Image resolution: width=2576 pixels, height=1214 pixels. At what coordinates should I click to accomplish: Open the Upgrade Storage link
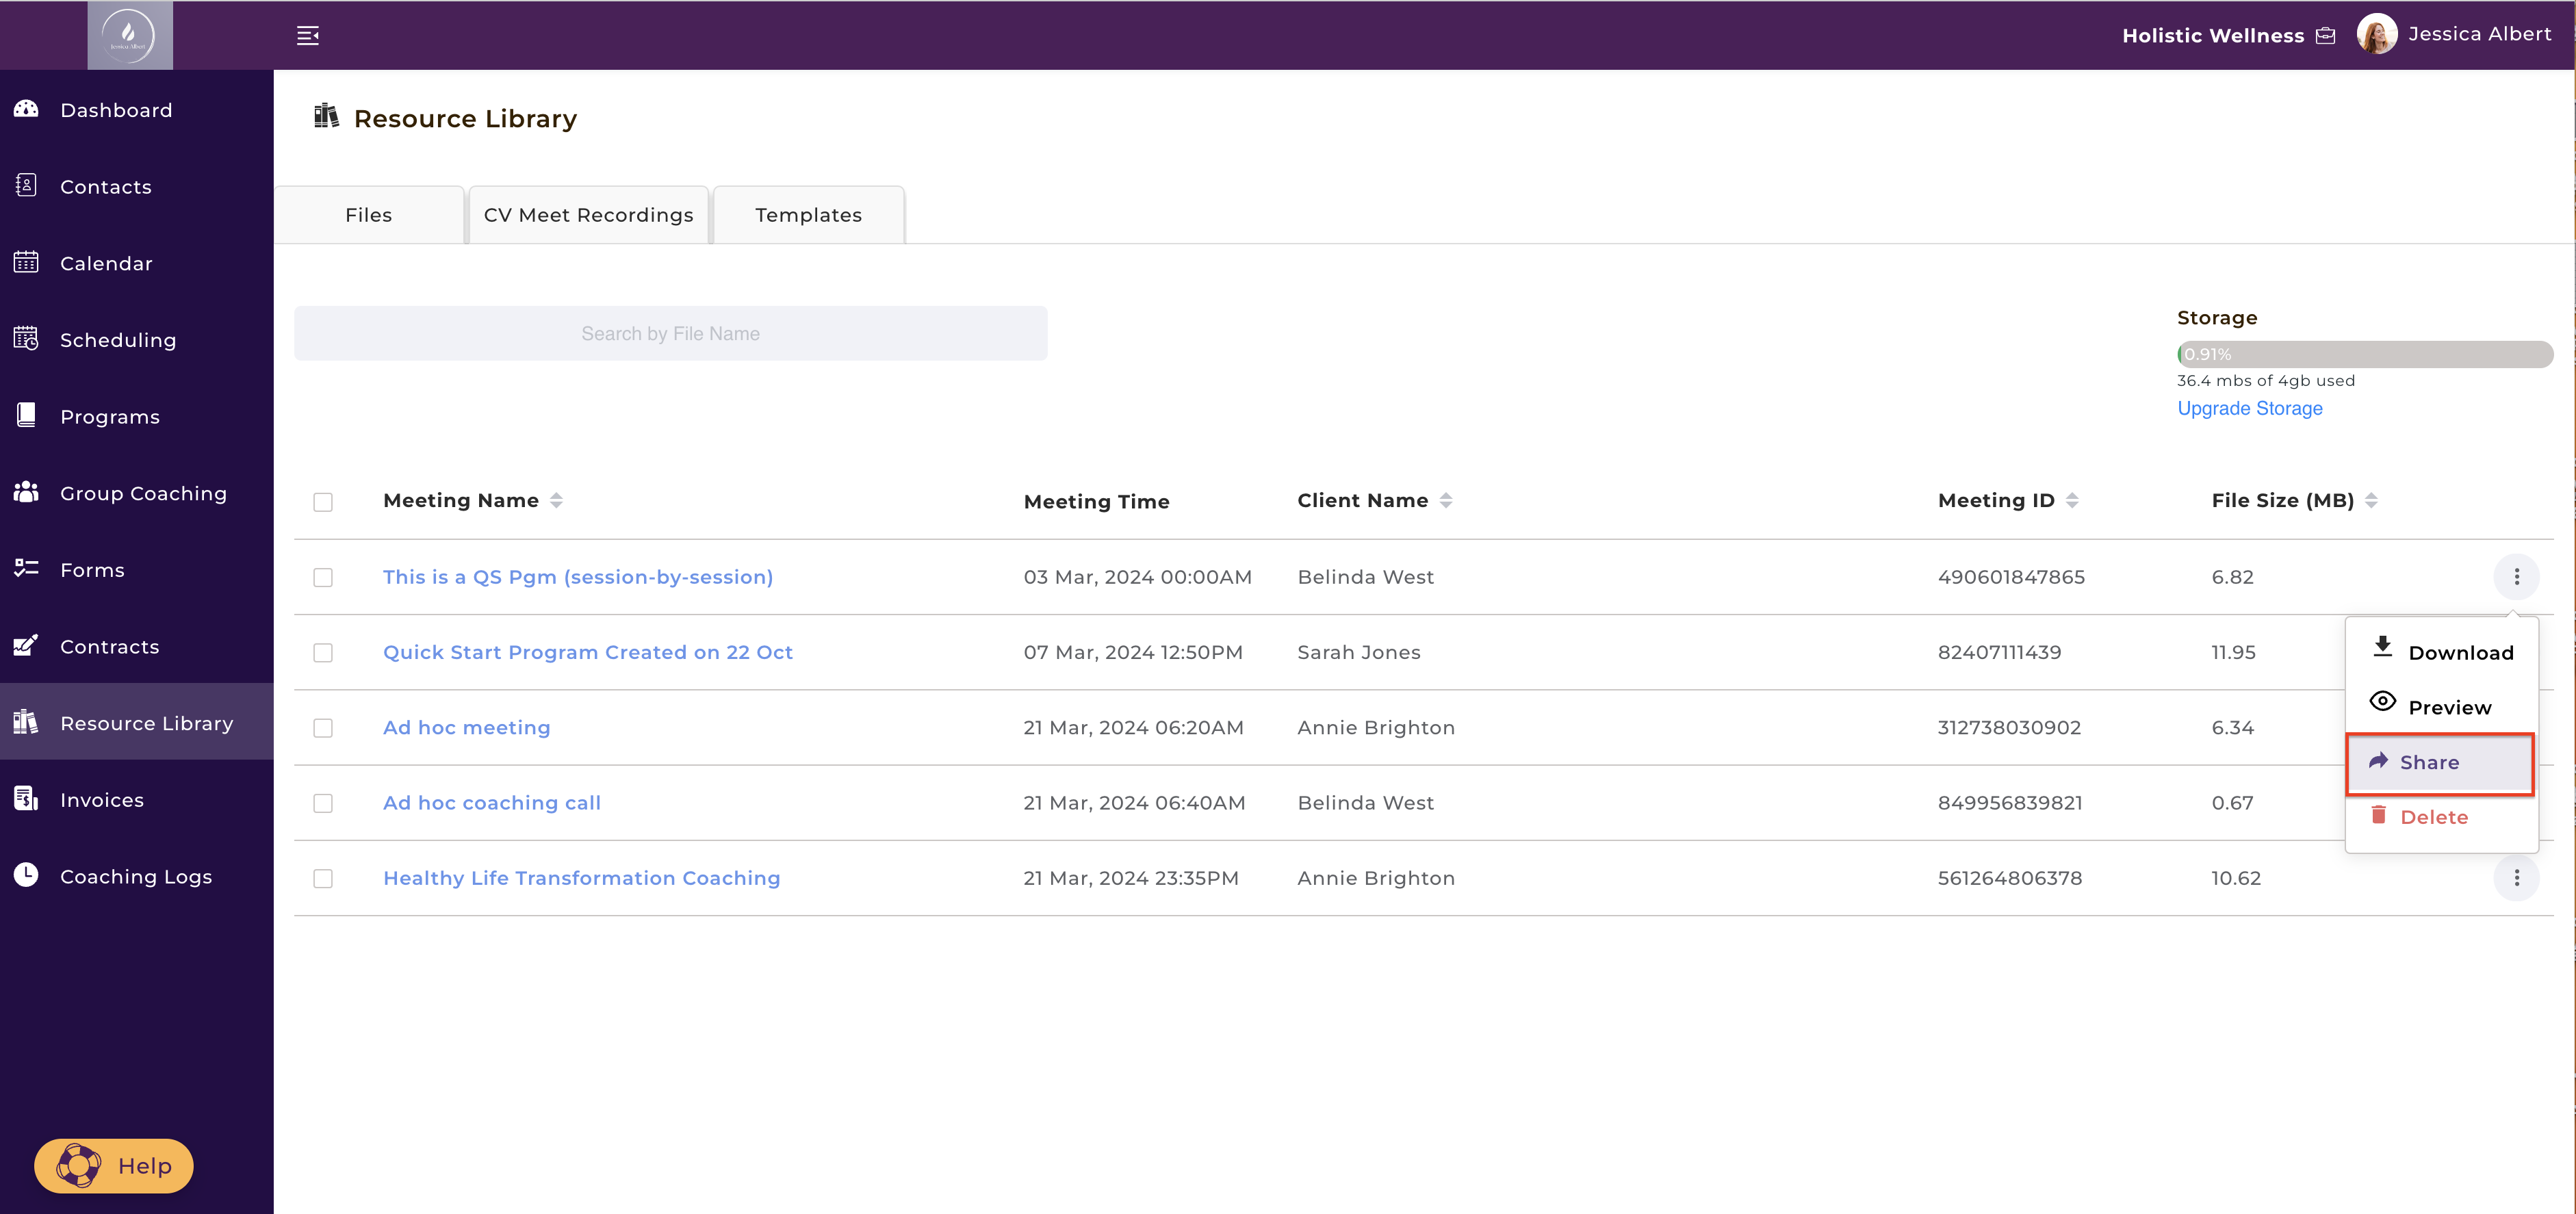coord(2250,408)
